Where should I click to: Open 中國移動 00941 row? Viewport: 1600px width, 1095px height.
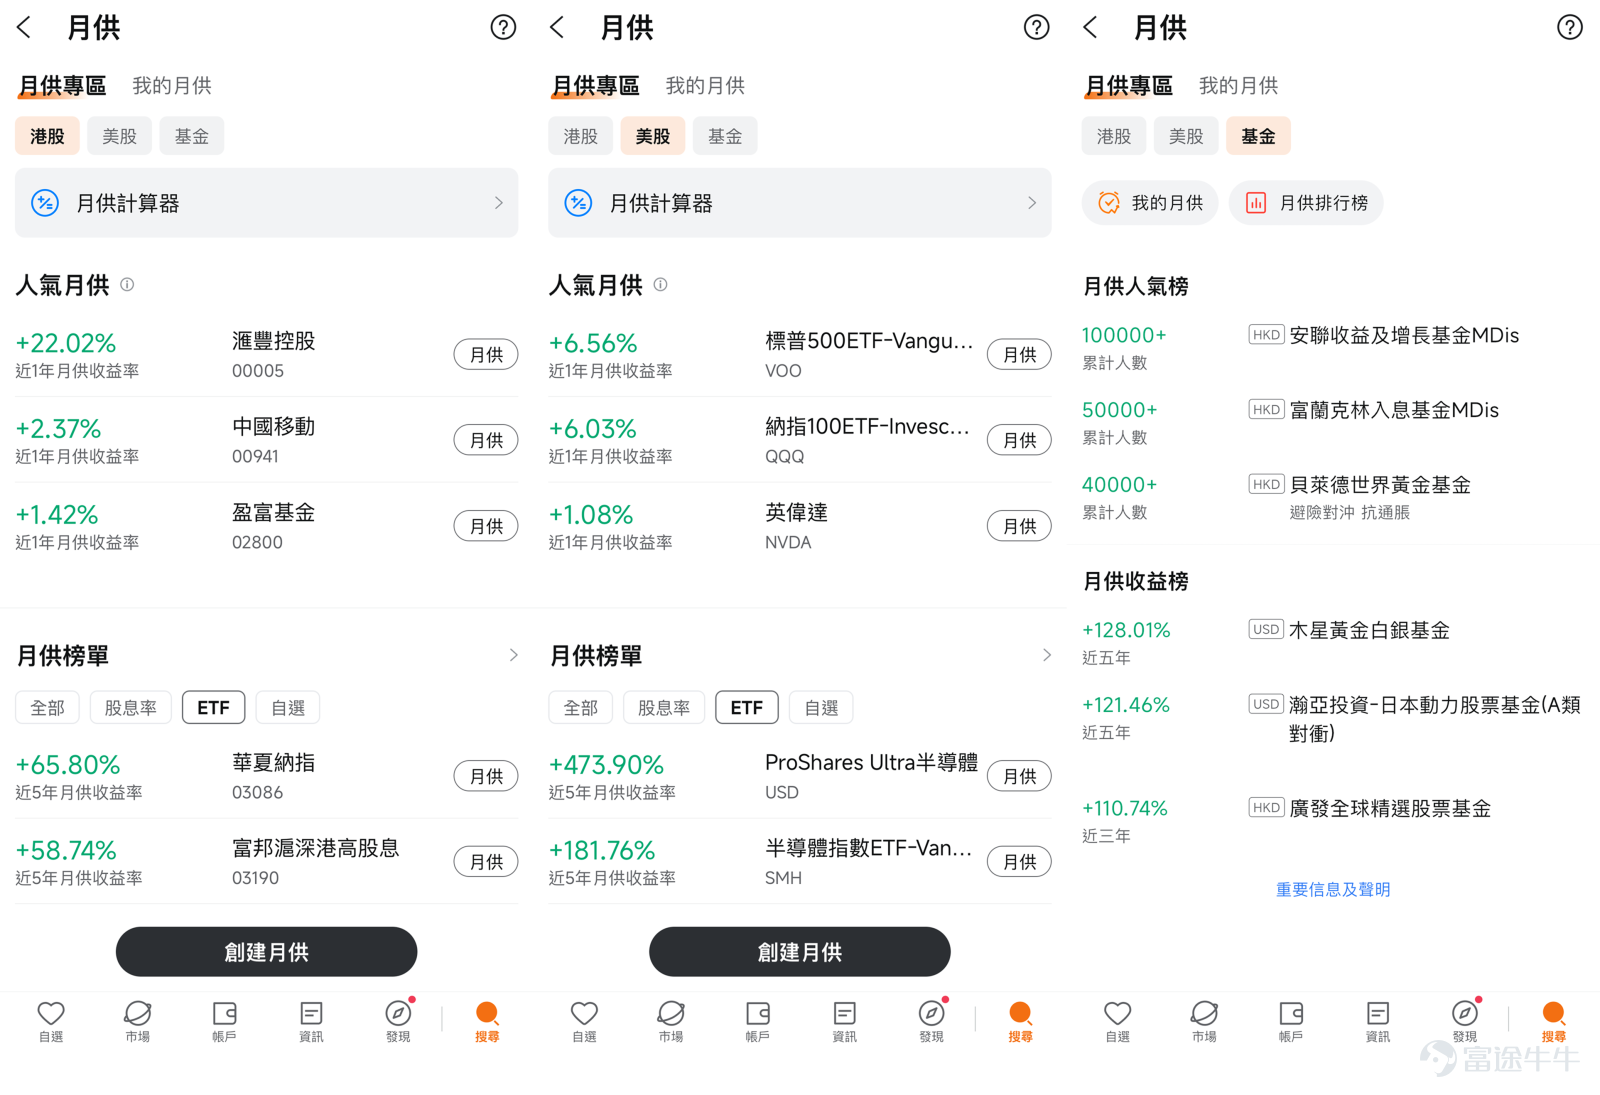point(266,440)
